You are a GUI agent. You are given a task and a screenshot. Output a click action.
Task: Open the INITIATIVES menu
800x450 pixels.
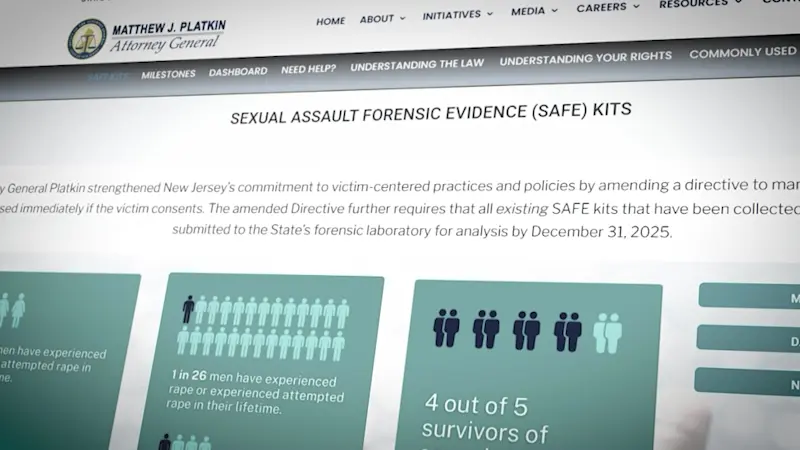tap(452, 15)
